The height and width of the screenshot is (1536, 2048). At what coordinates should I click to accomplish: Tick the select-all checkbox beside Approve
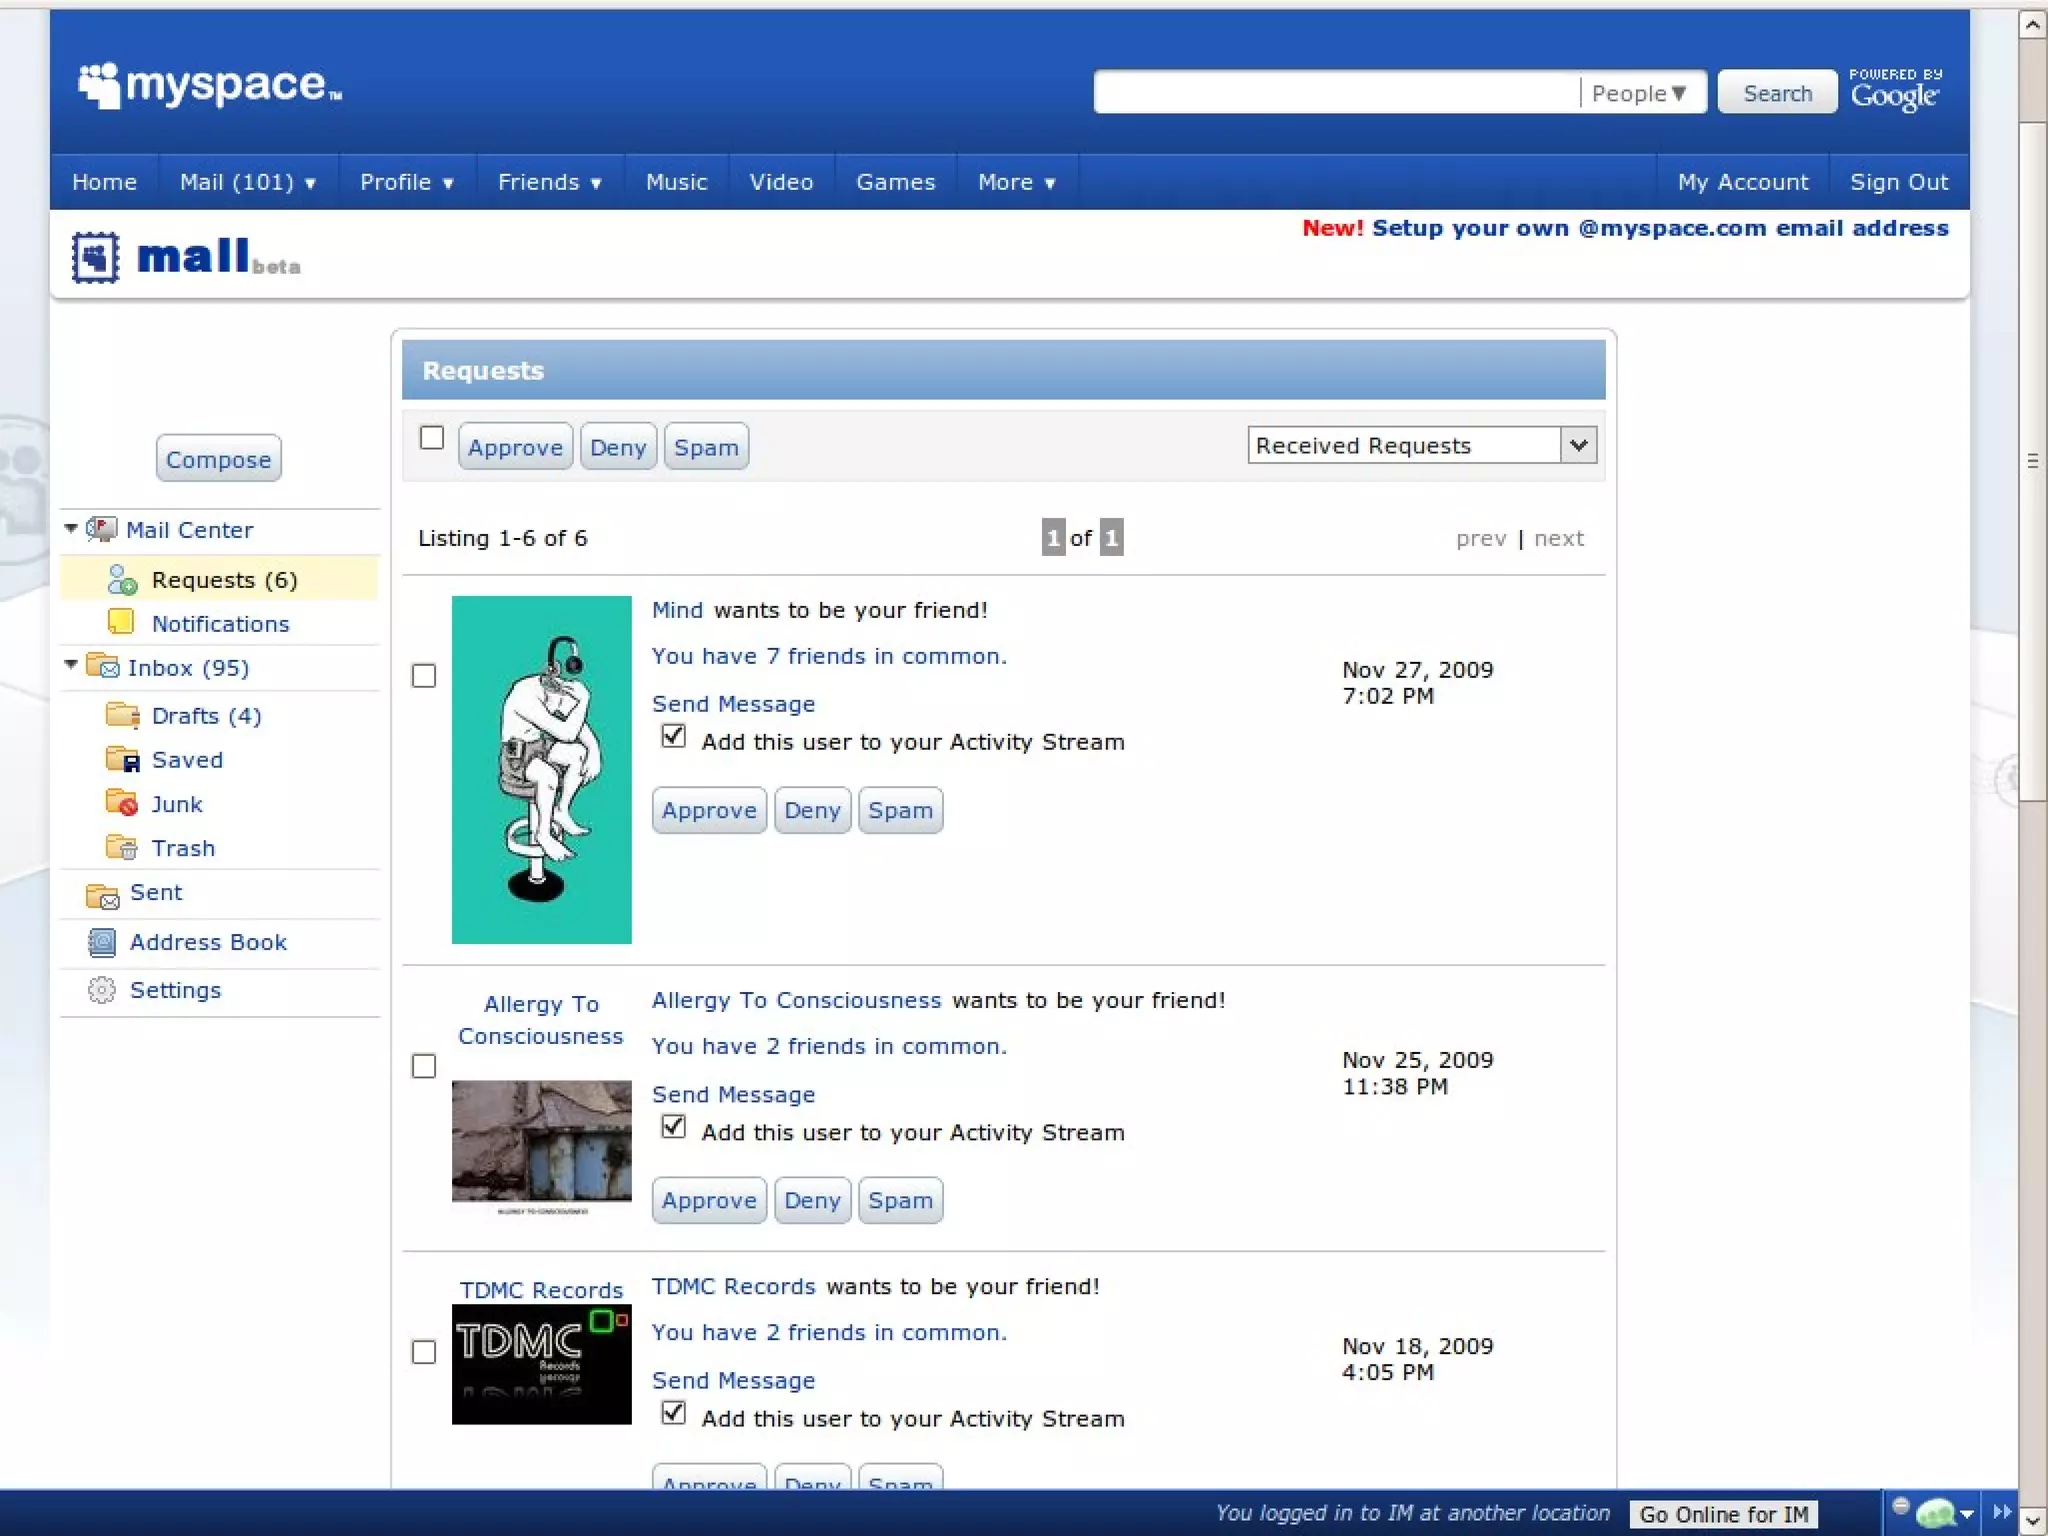click(432, 438)
